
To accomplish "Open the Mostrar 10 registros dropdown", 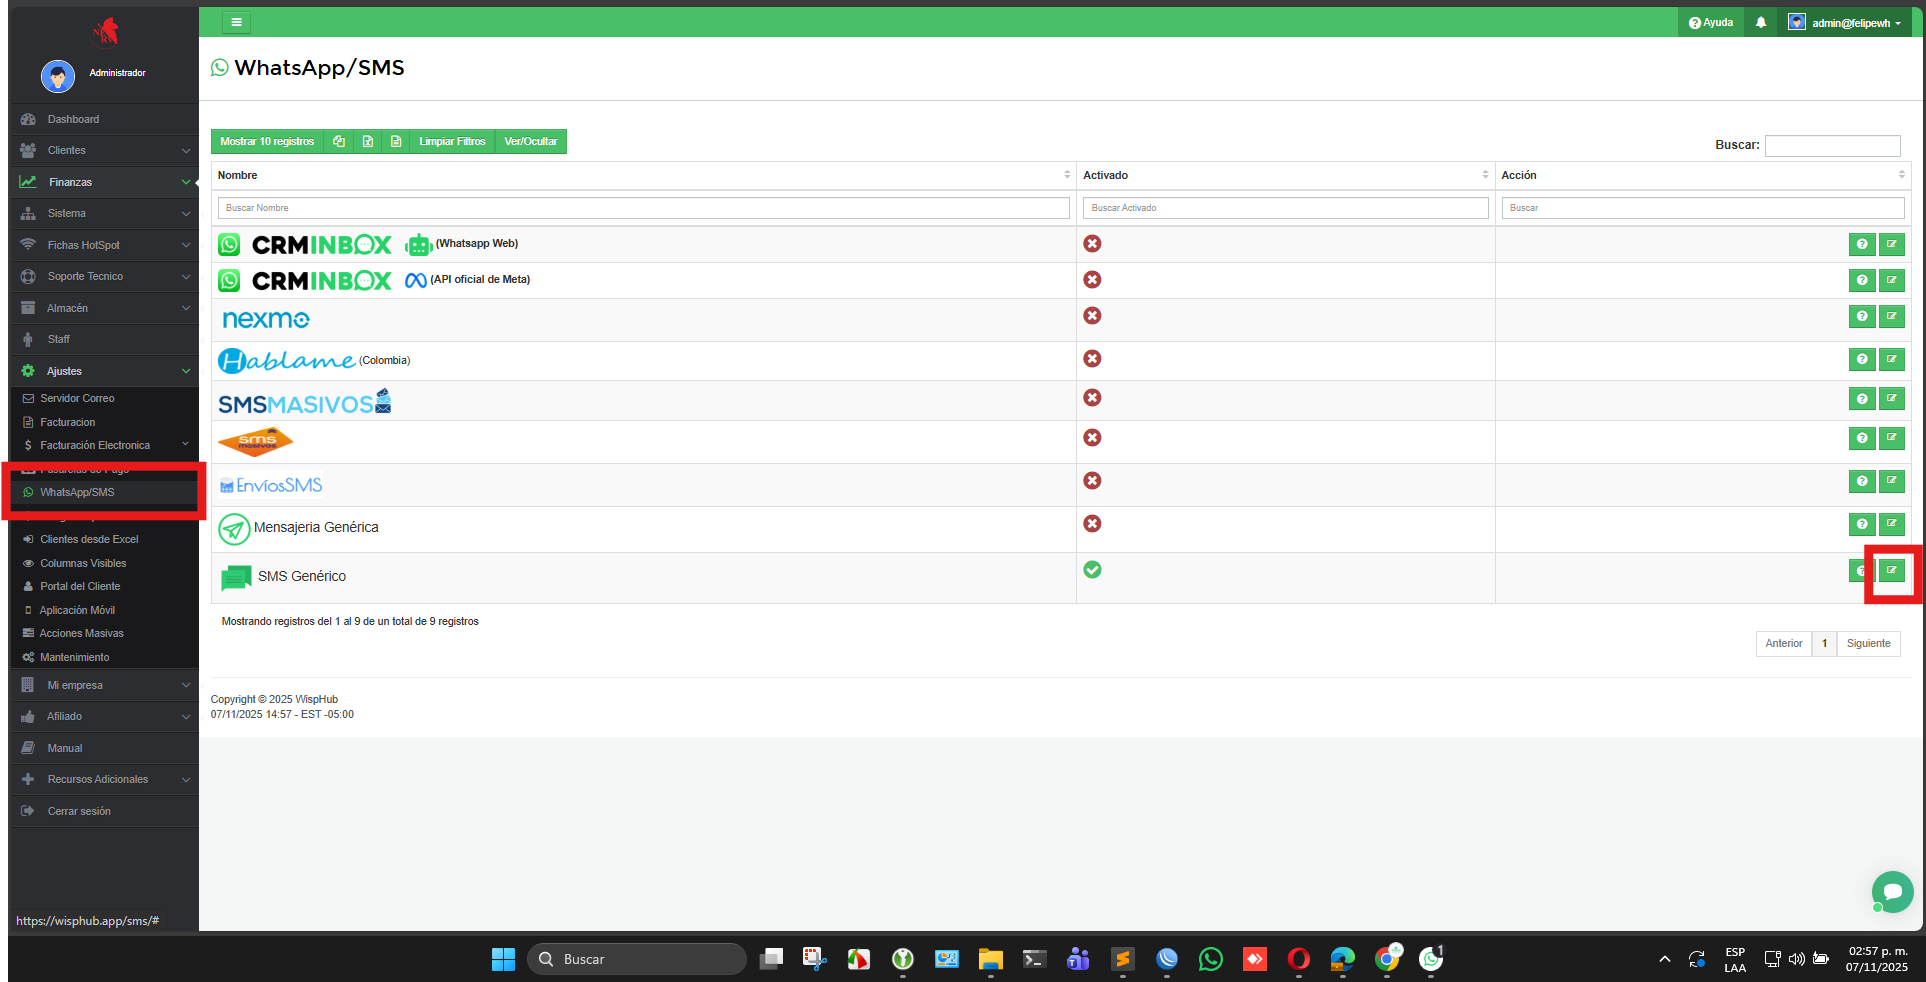I will [x=267, y=142].
